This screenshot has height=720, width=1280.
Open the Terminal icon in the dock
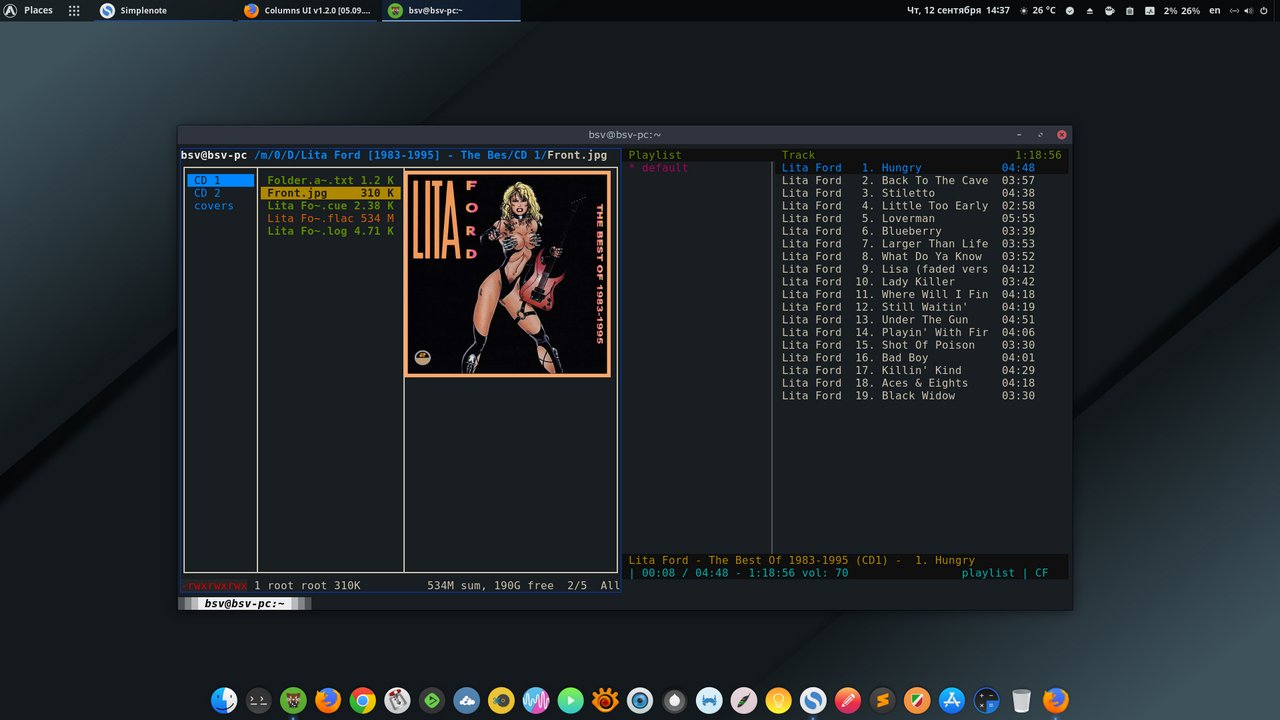(x=258, y=700)
